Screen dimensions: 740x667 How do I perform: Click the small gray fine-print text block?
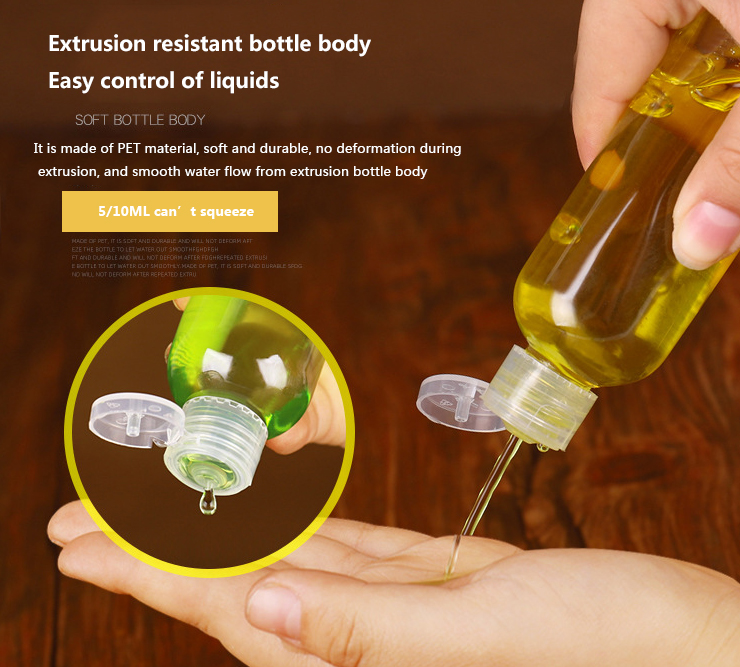(187, 257)
